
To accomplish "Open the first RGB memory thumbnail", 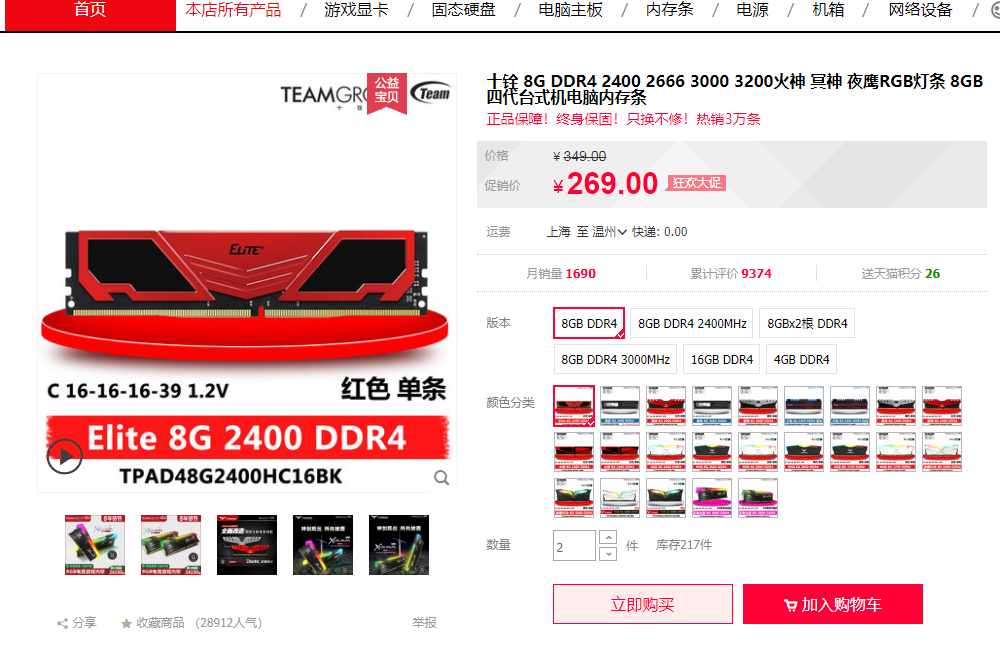I will (95, 545).
